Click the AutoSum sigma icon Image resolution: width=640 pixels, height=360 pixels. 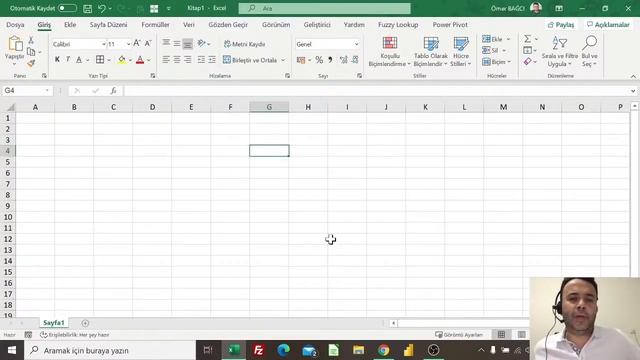click(528, 39)
